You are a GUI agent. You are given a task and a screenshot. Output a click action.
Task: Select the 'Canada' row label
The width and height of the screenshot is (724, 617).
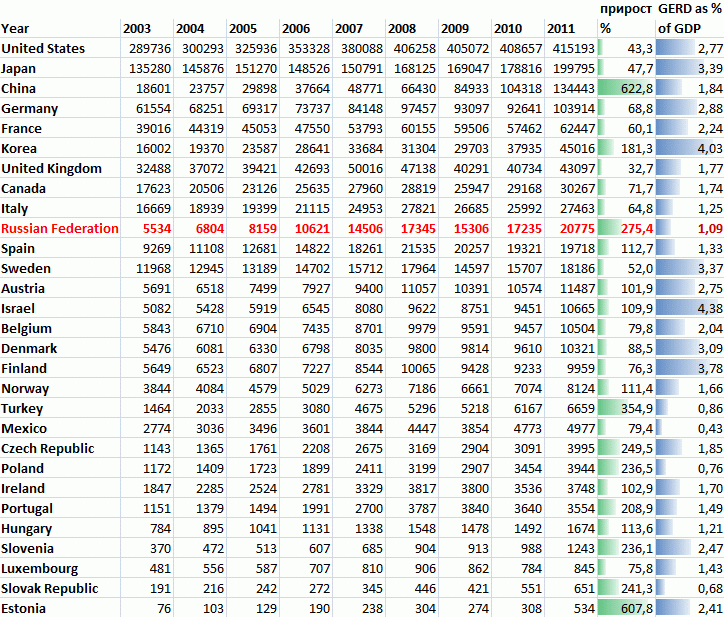tap(23, 189)
